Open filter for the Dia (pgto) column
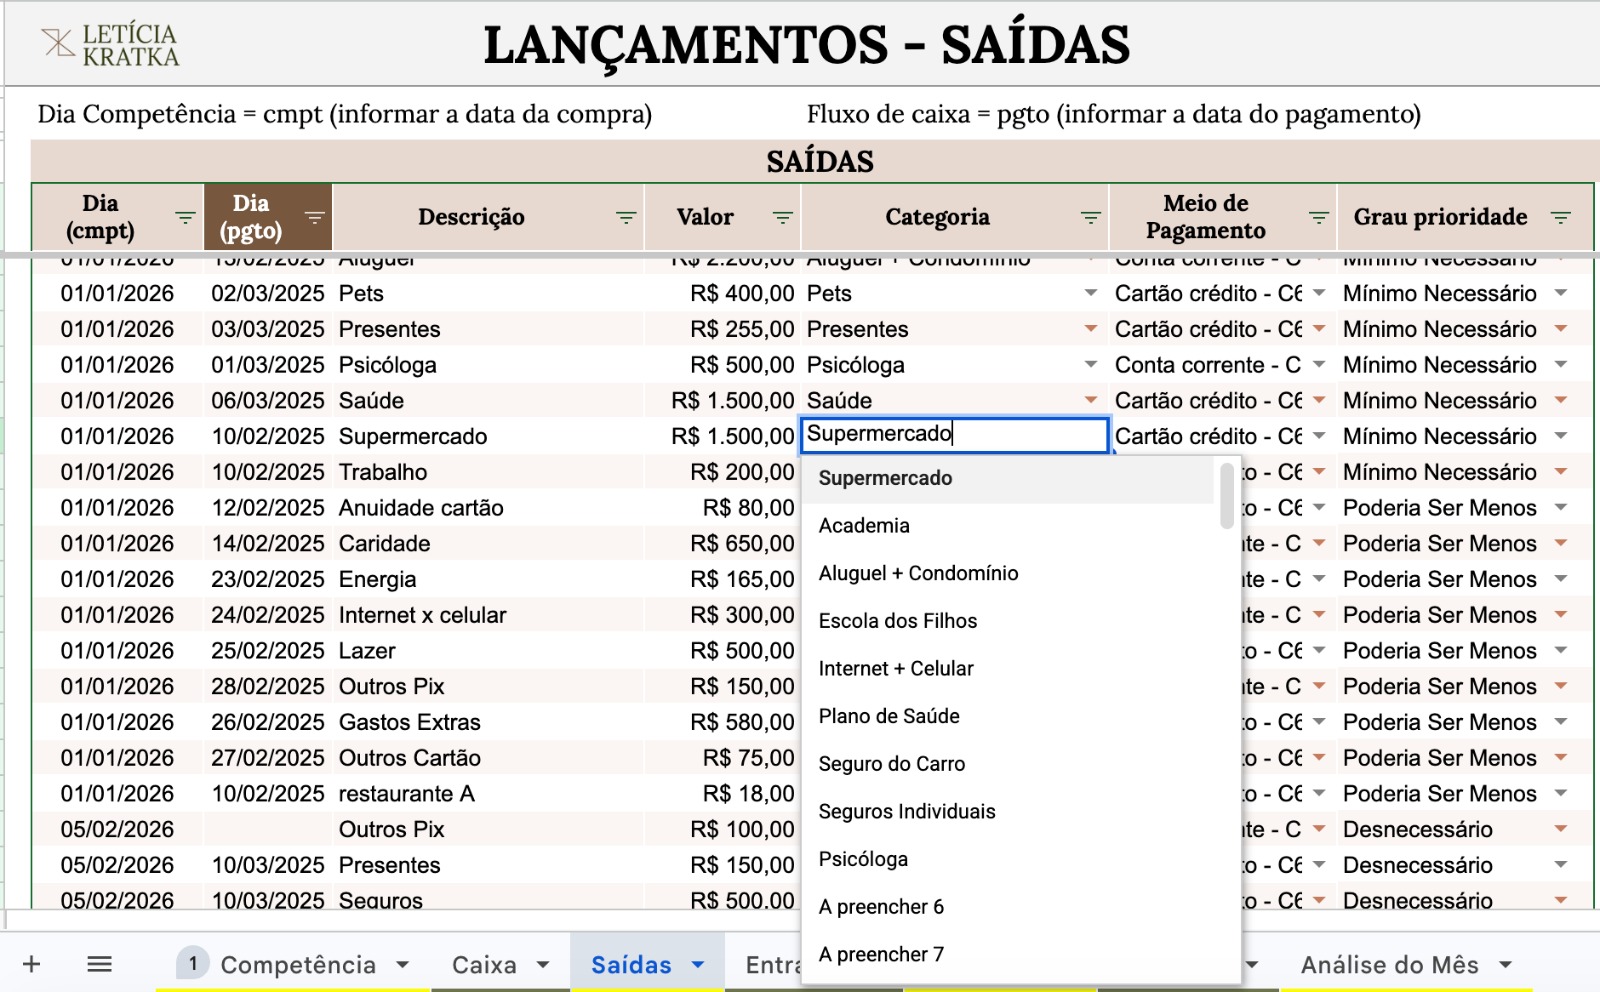This screenshot has width=1600, height=992. point(313,215)
